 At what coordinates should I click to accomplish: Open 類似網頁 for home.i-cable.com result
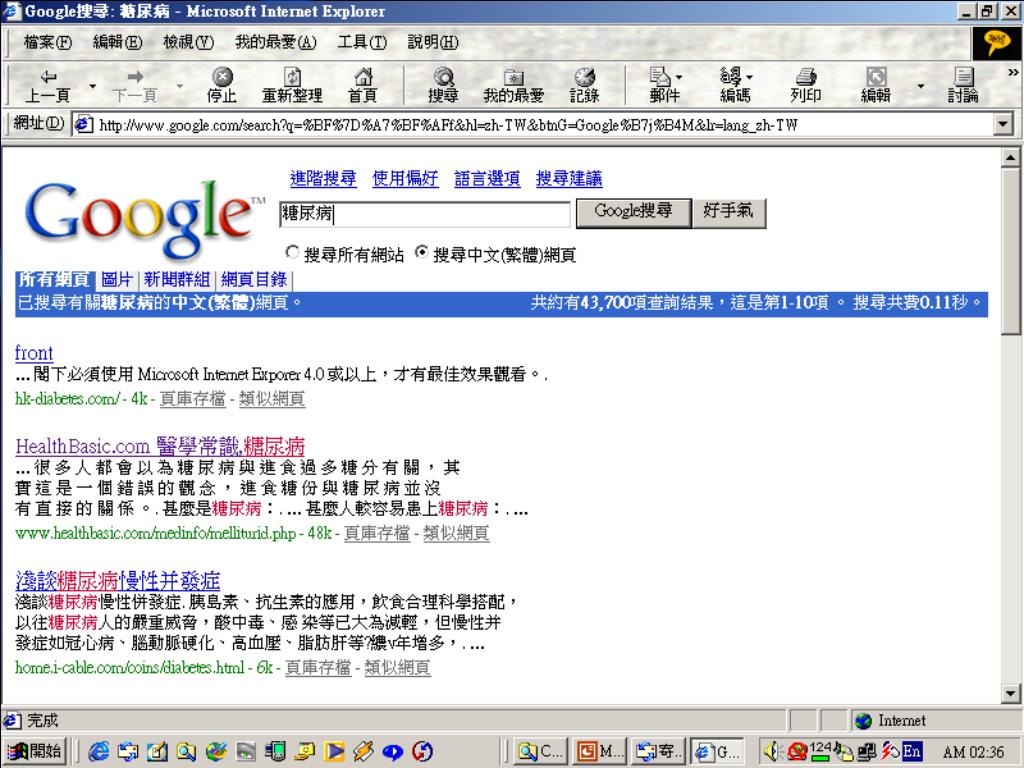[x=397, y=667]
